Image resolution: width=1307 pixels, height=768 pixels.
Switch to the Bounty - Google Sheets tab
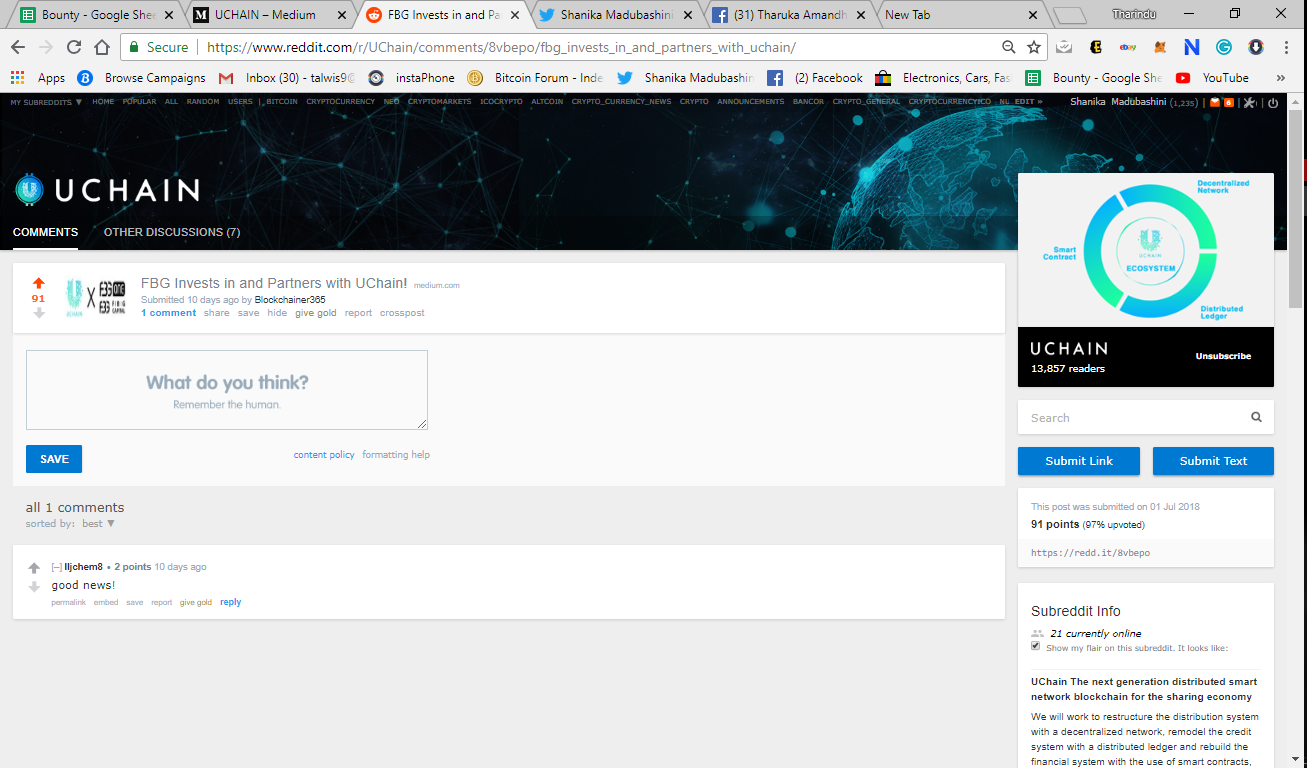[97, 15]
